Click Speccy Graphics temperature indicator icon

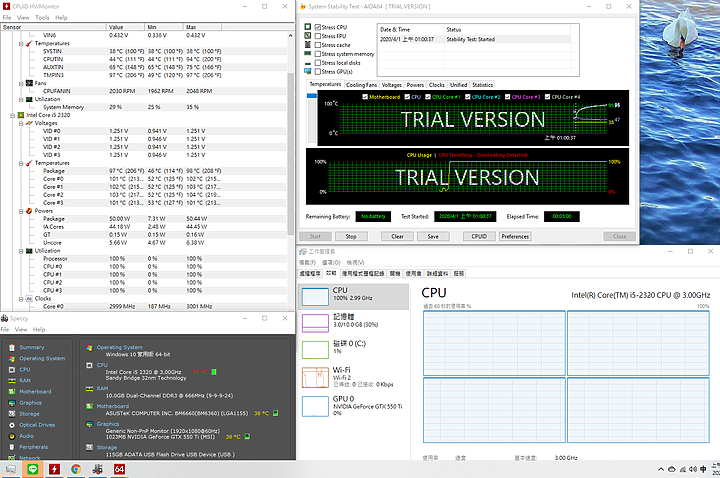[247, 437]
